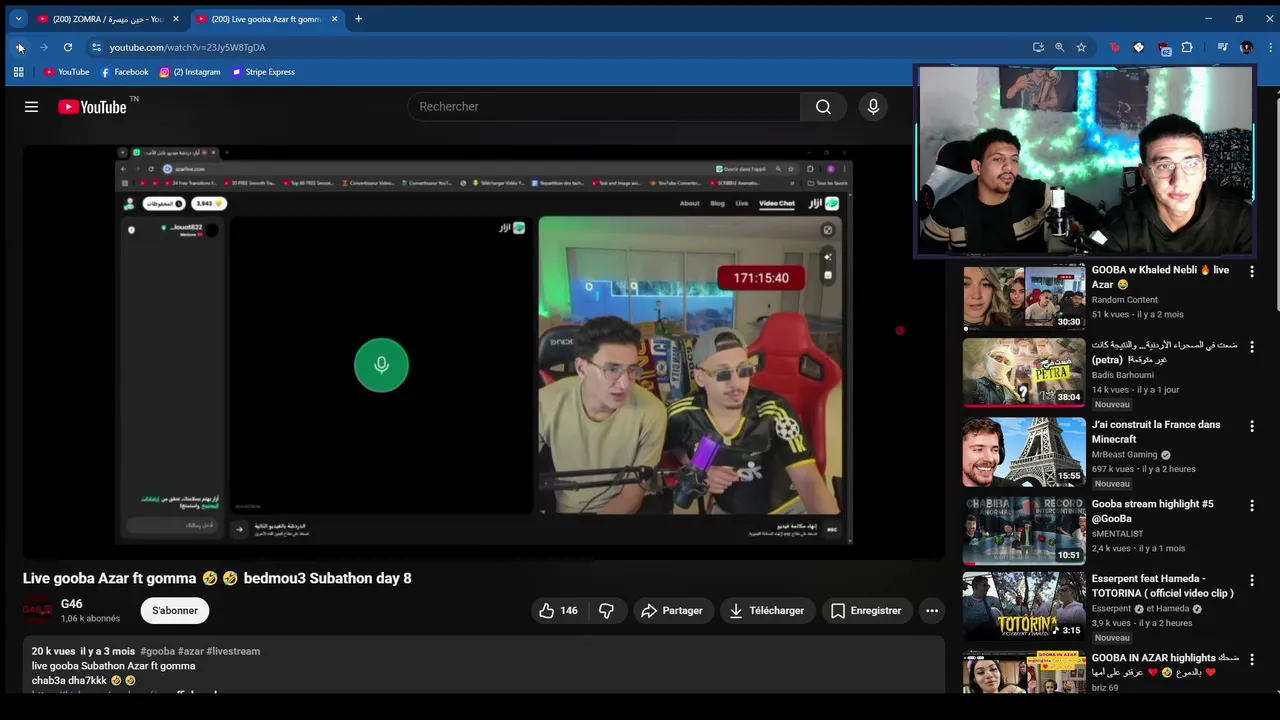Open options for Gooba stream highlight #5
Image resolution: width=1280 pixels, height=720 pixels.
1251,506
